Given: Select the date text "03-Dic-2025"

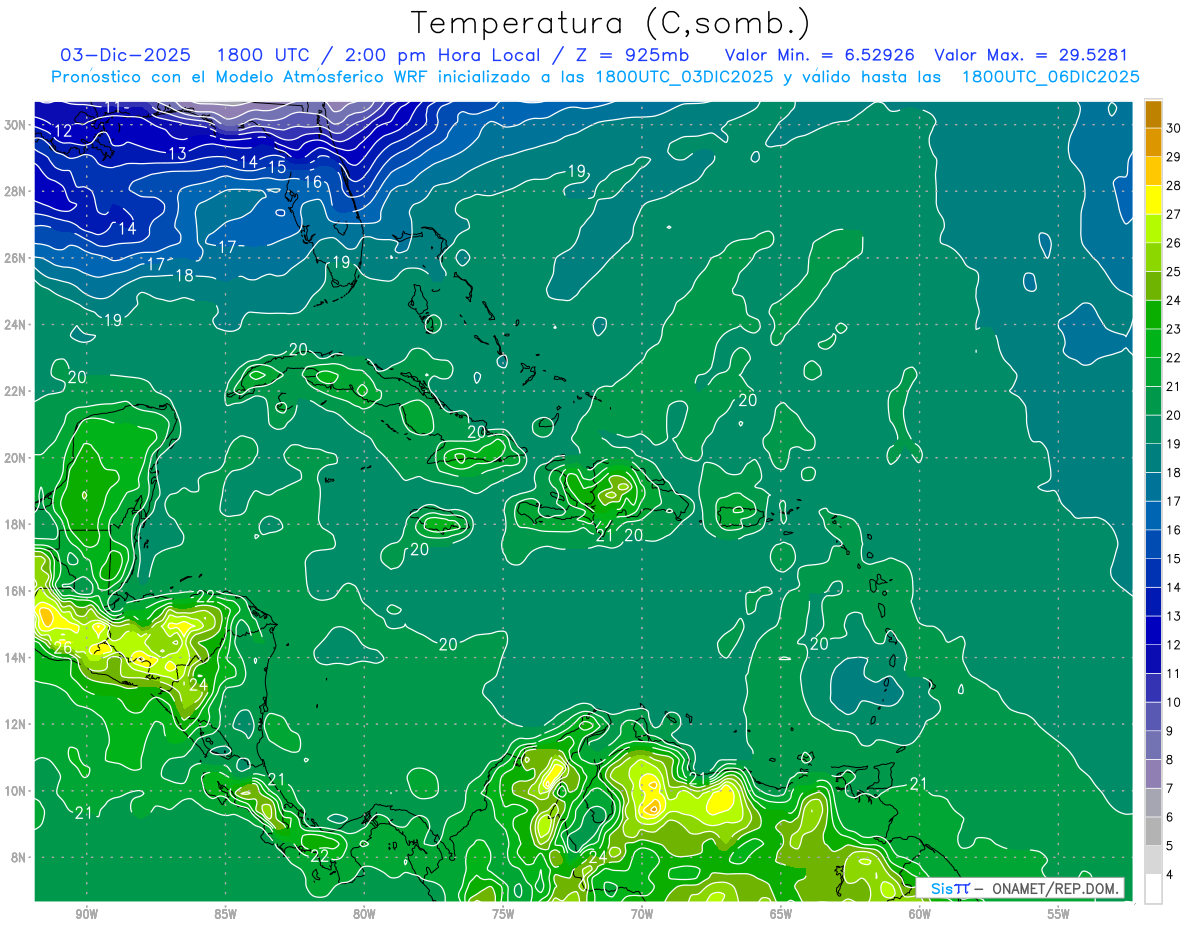Looking at the screenshot, I should click(125, 55).
